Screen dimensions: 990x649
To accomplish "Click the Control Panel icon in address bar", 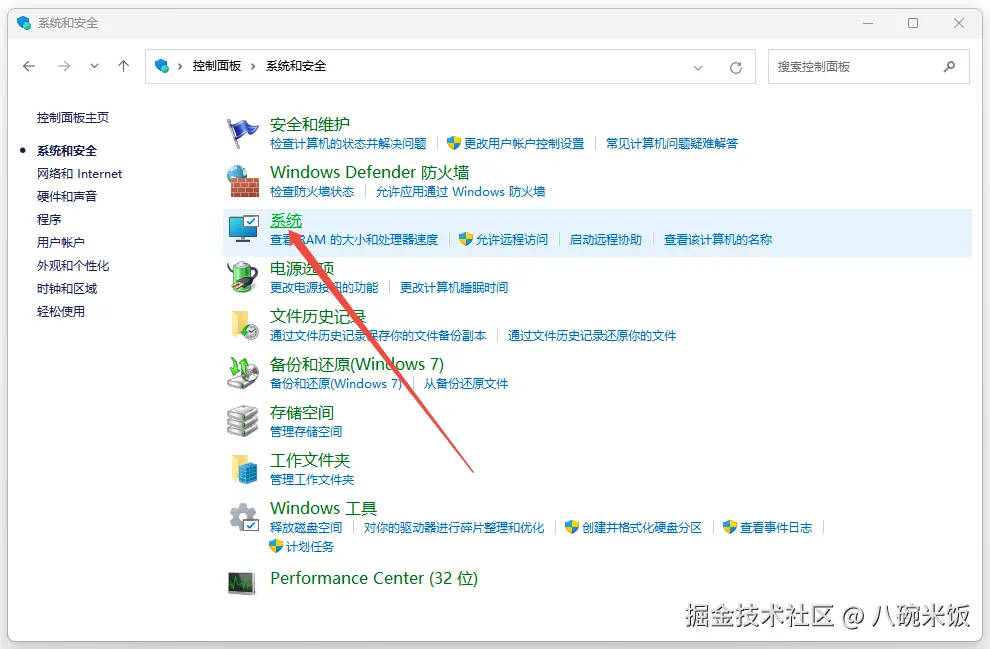I will point(162,66).
